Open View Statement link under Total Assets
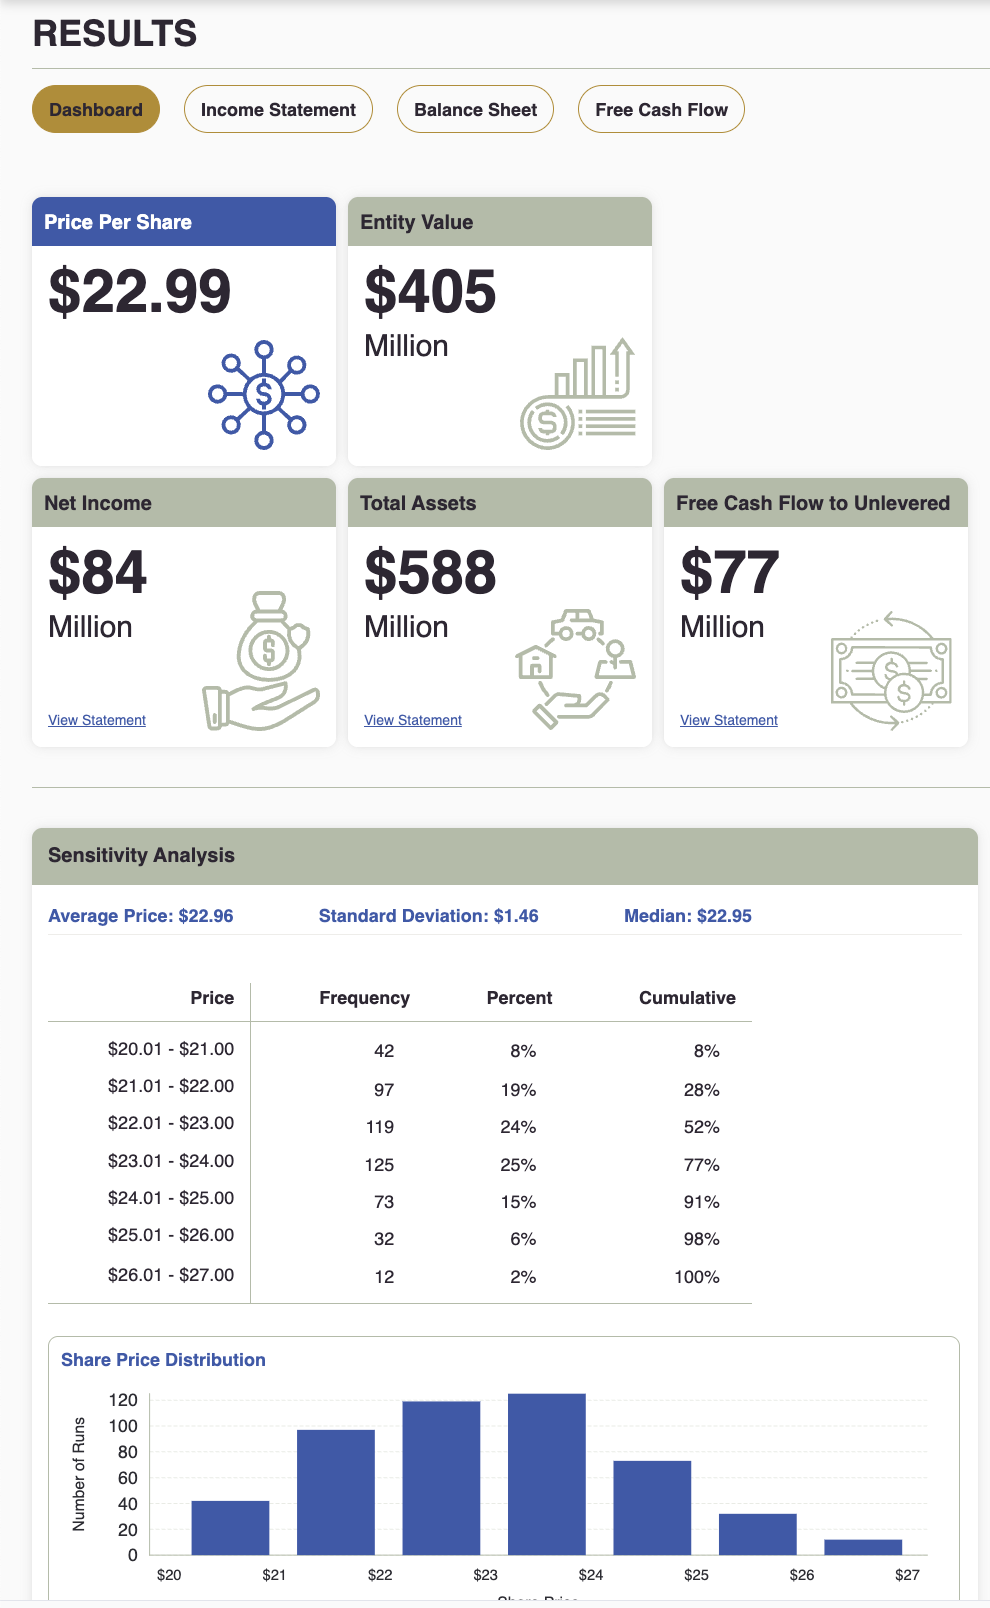This screenshot has height=1608, width=990. coord(413,720)
